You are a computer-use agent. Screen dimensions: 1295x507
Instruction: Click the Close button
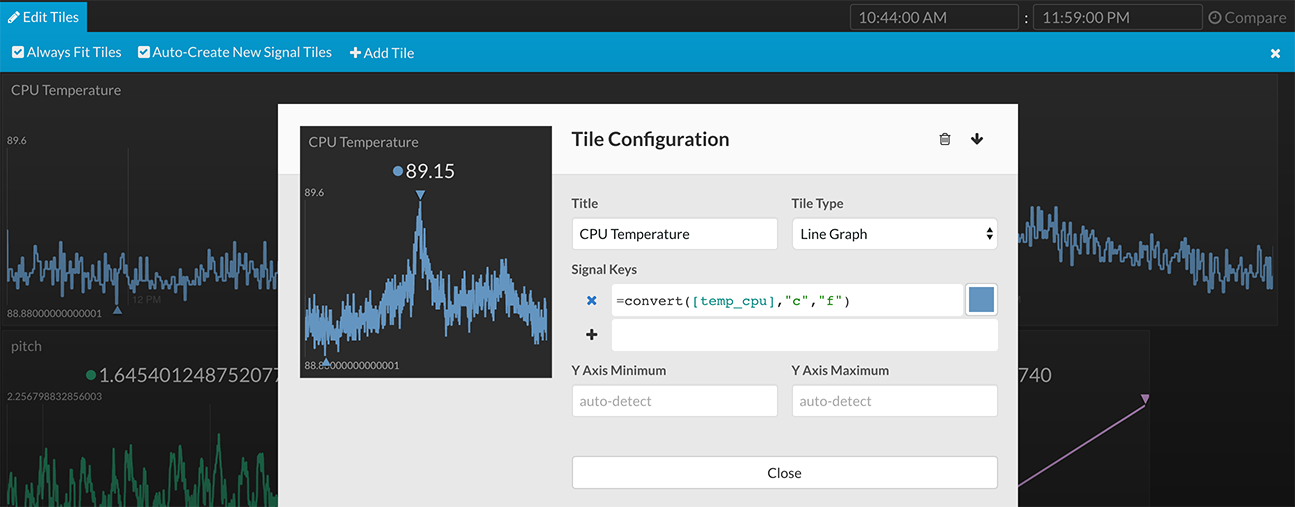tap(784, 473)
